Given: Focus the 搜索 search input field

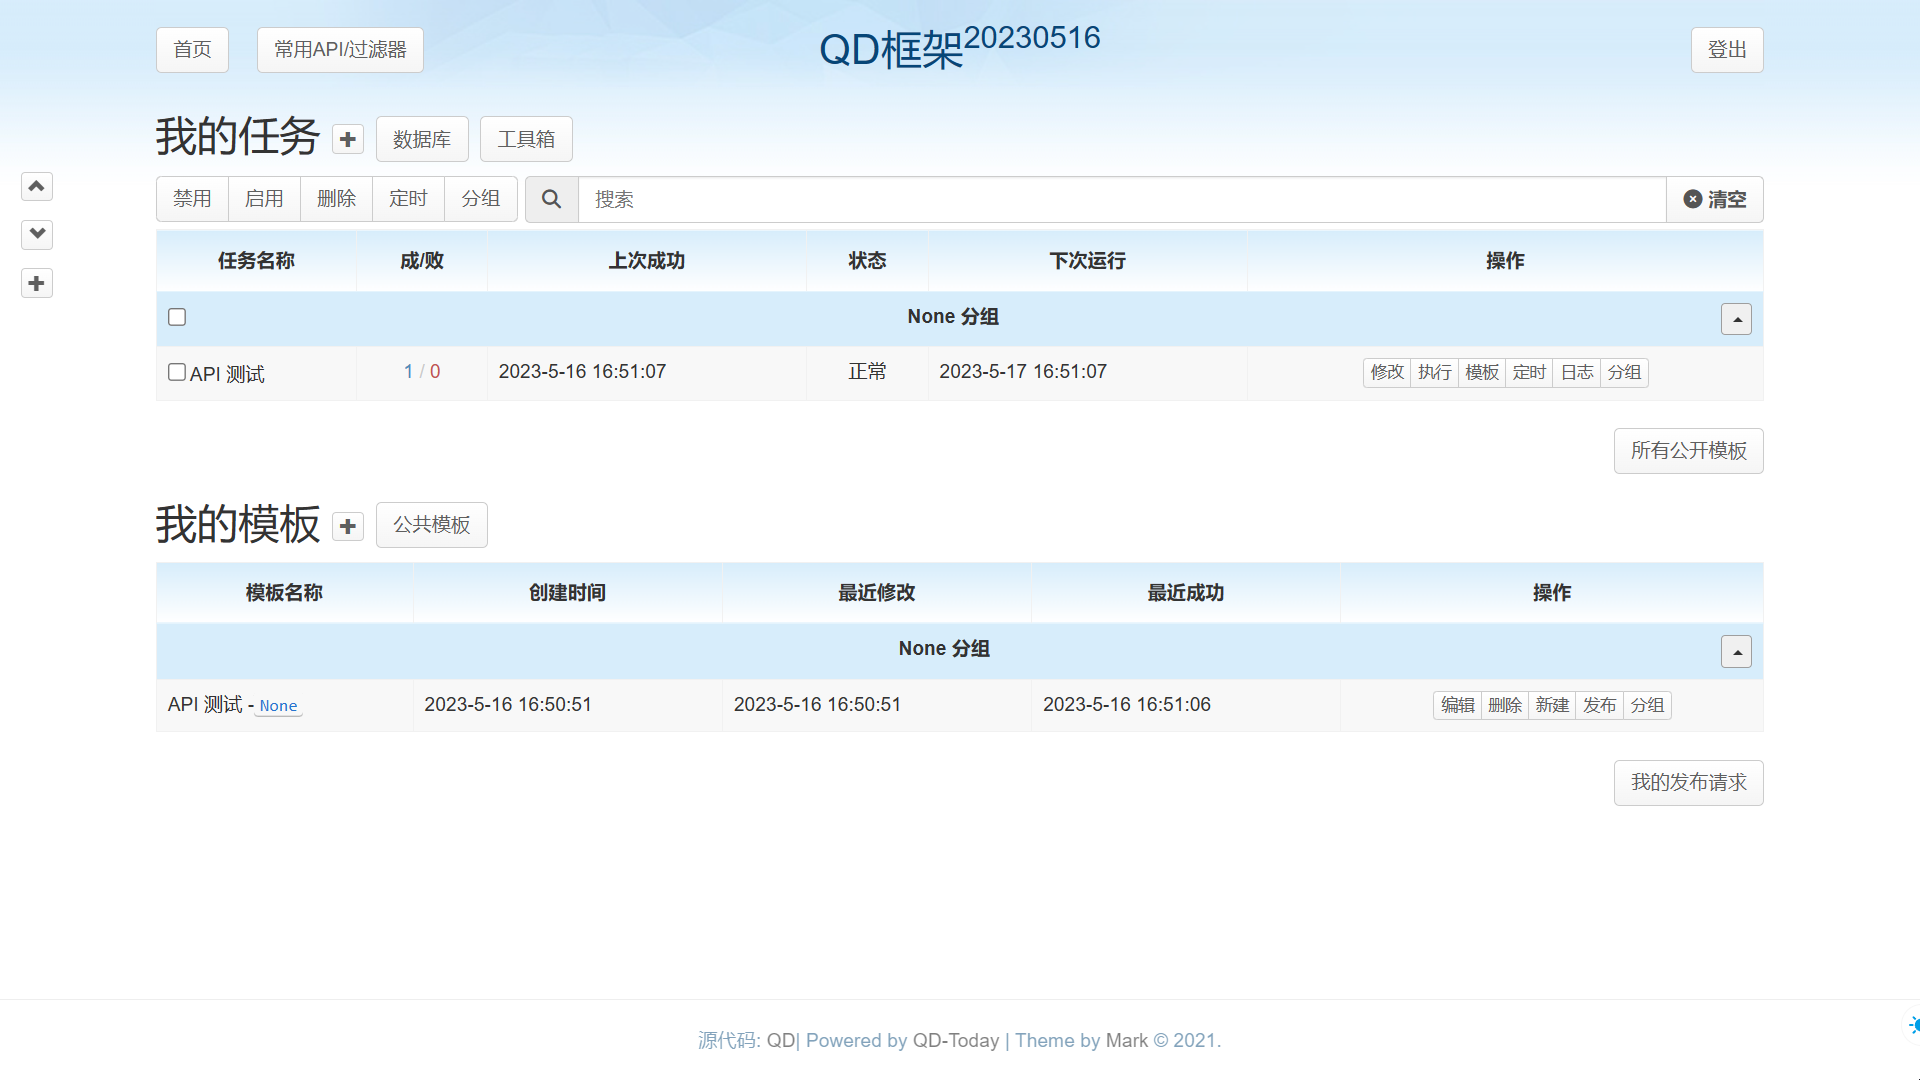Looking at the screenshot, I should pyautogui.click(x=1120, y=199).
